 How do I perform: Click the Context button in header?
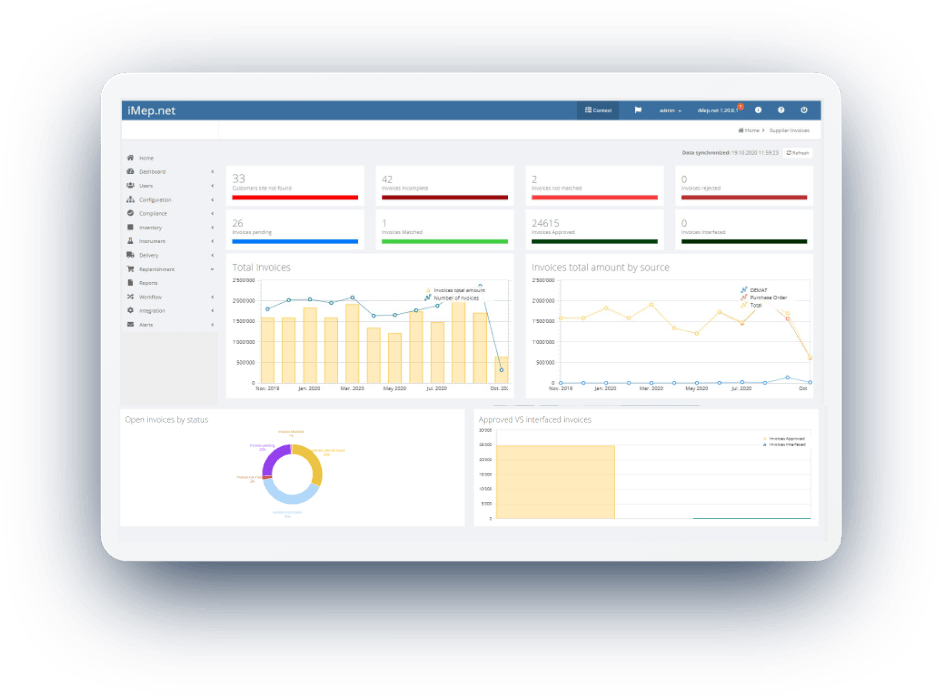(x=598, y=110)
